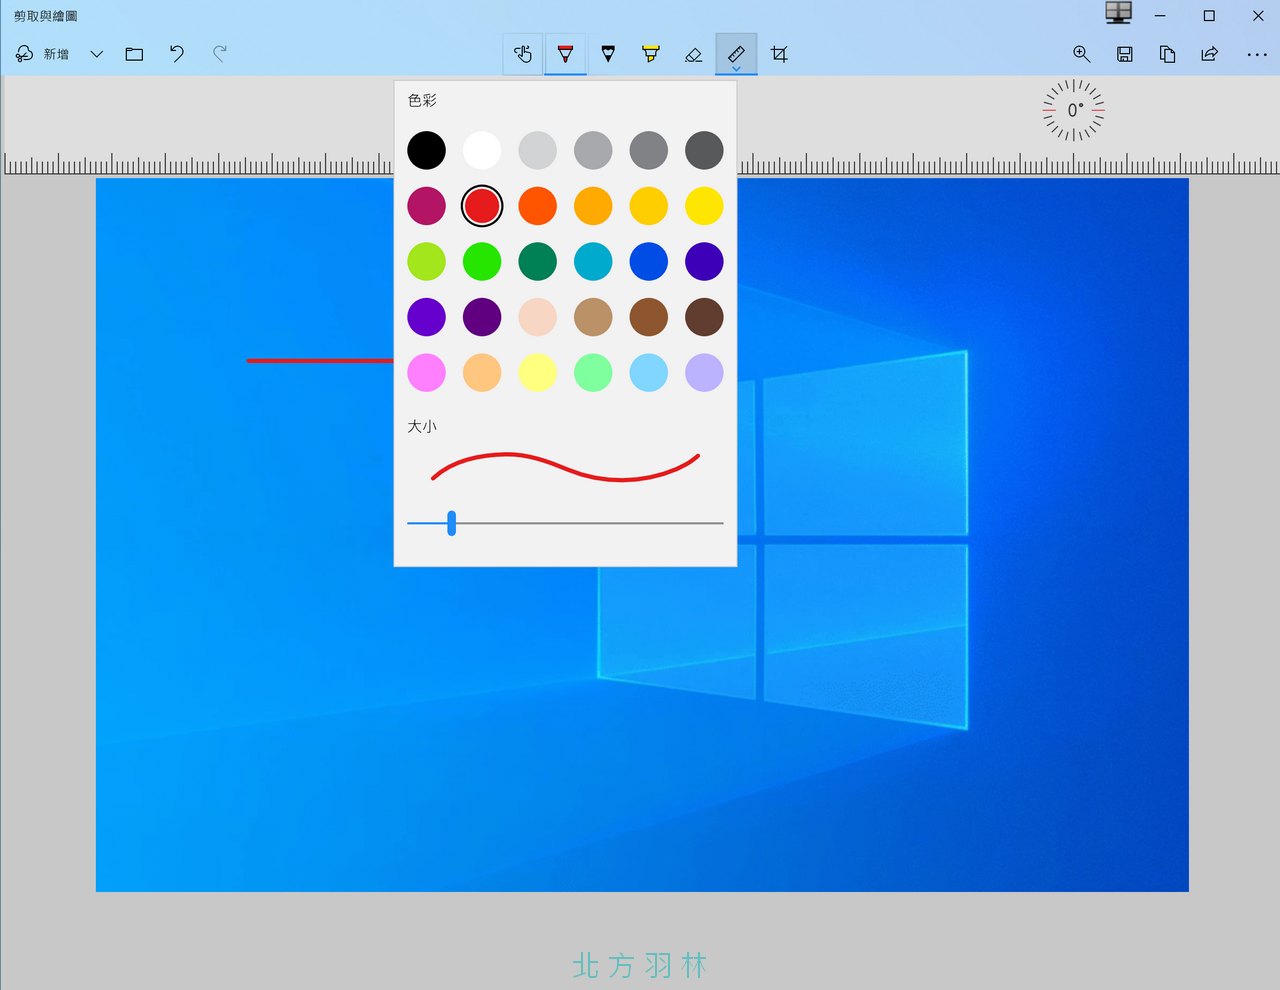Pick the magenta-crimson color swatch

[426, 206]
